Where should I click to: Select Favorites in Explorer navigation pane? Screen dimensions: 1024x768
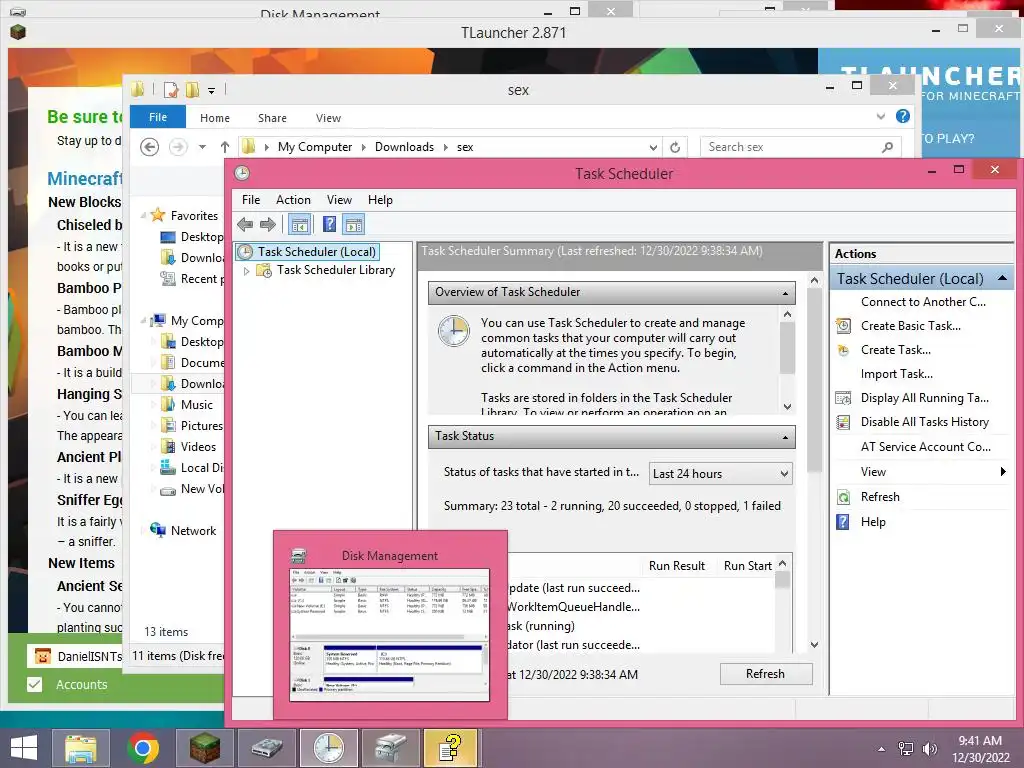(194, 216)
